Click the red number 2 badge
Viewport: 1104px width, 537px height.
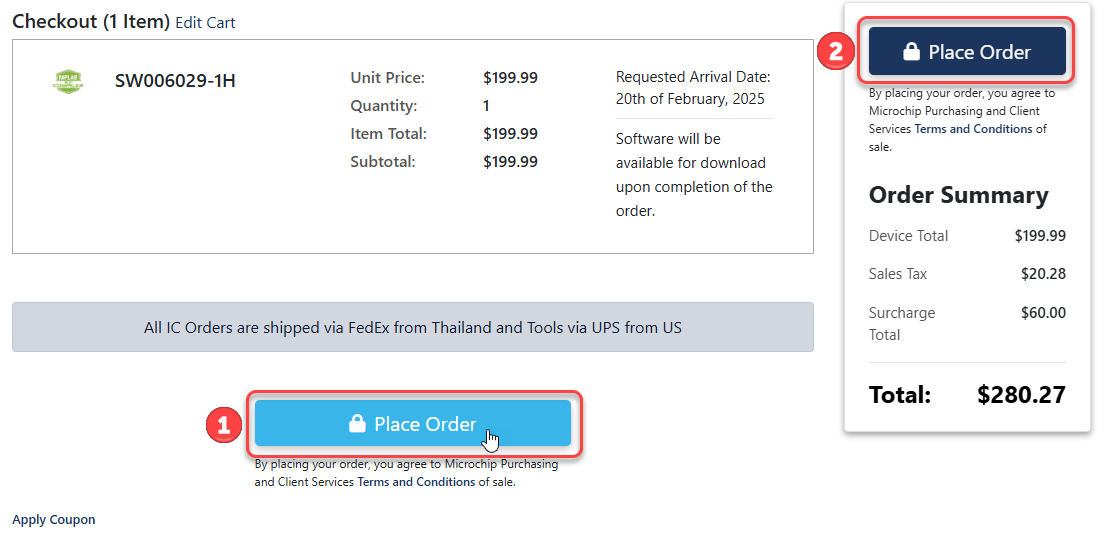point(836,52)
